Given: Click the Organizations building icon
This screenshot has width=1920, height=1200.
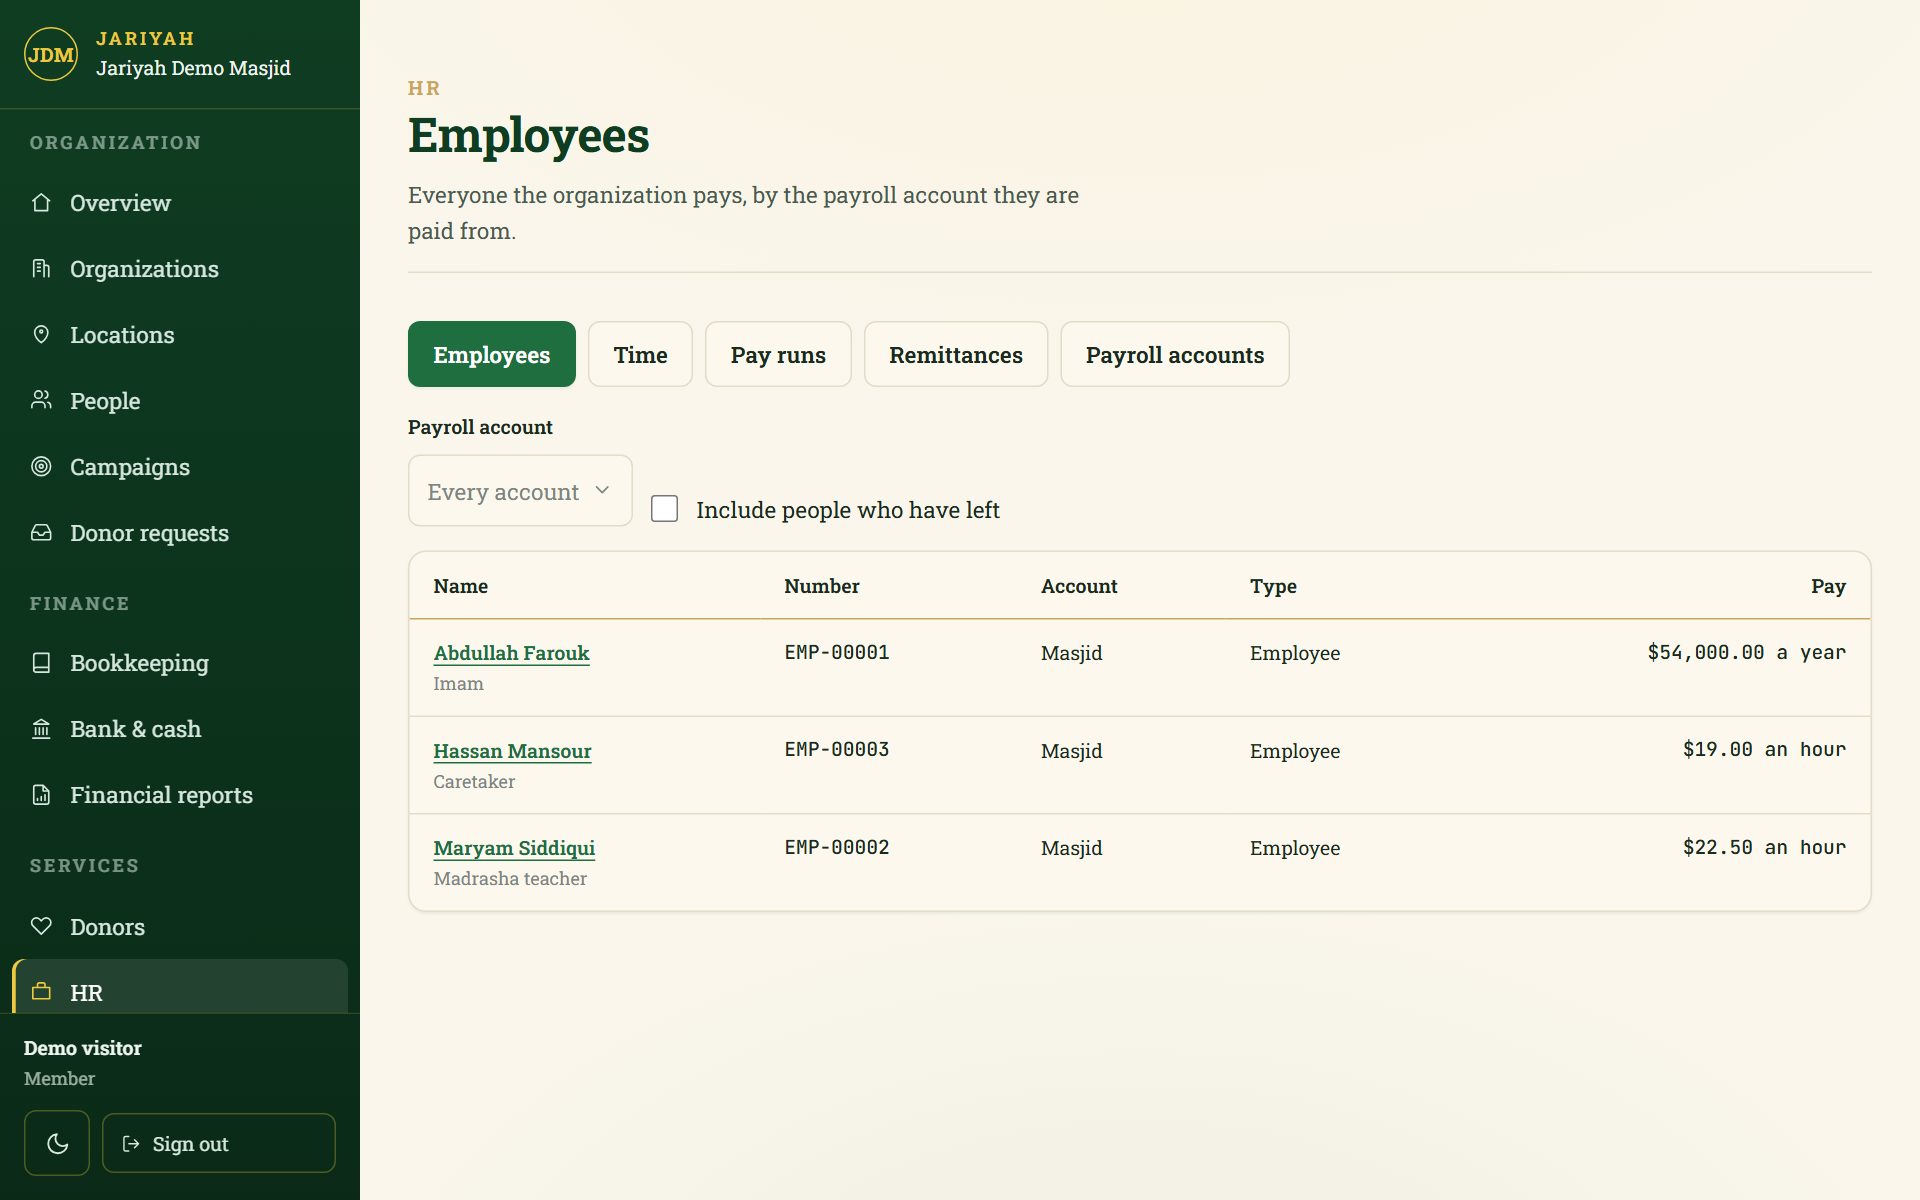Looking at the screenshot, I should 41,269.
